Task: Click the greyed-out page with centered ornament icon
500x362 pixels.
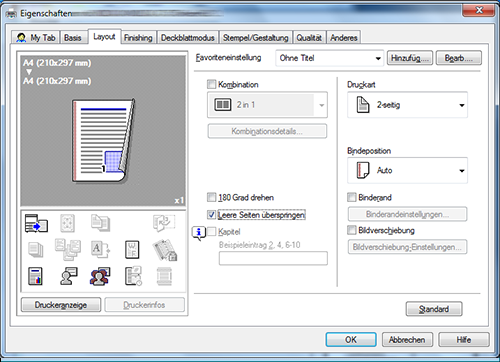Action: pyautogui.click(x=67, y=223)
